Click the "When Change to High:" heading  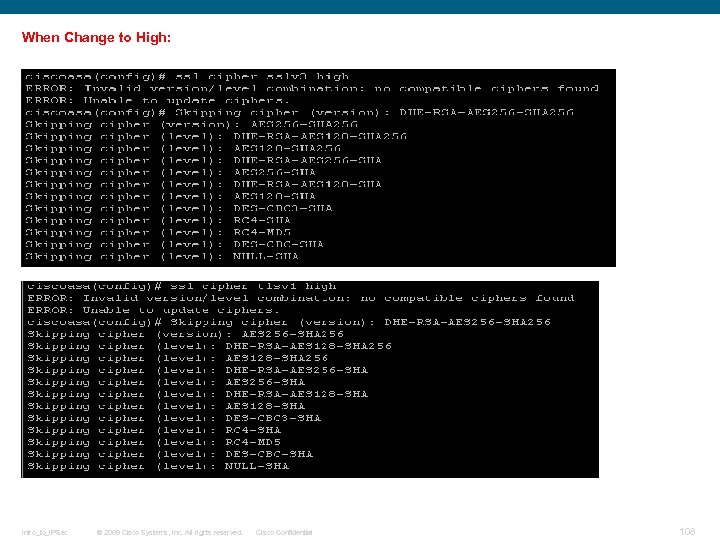click(96, 37)
